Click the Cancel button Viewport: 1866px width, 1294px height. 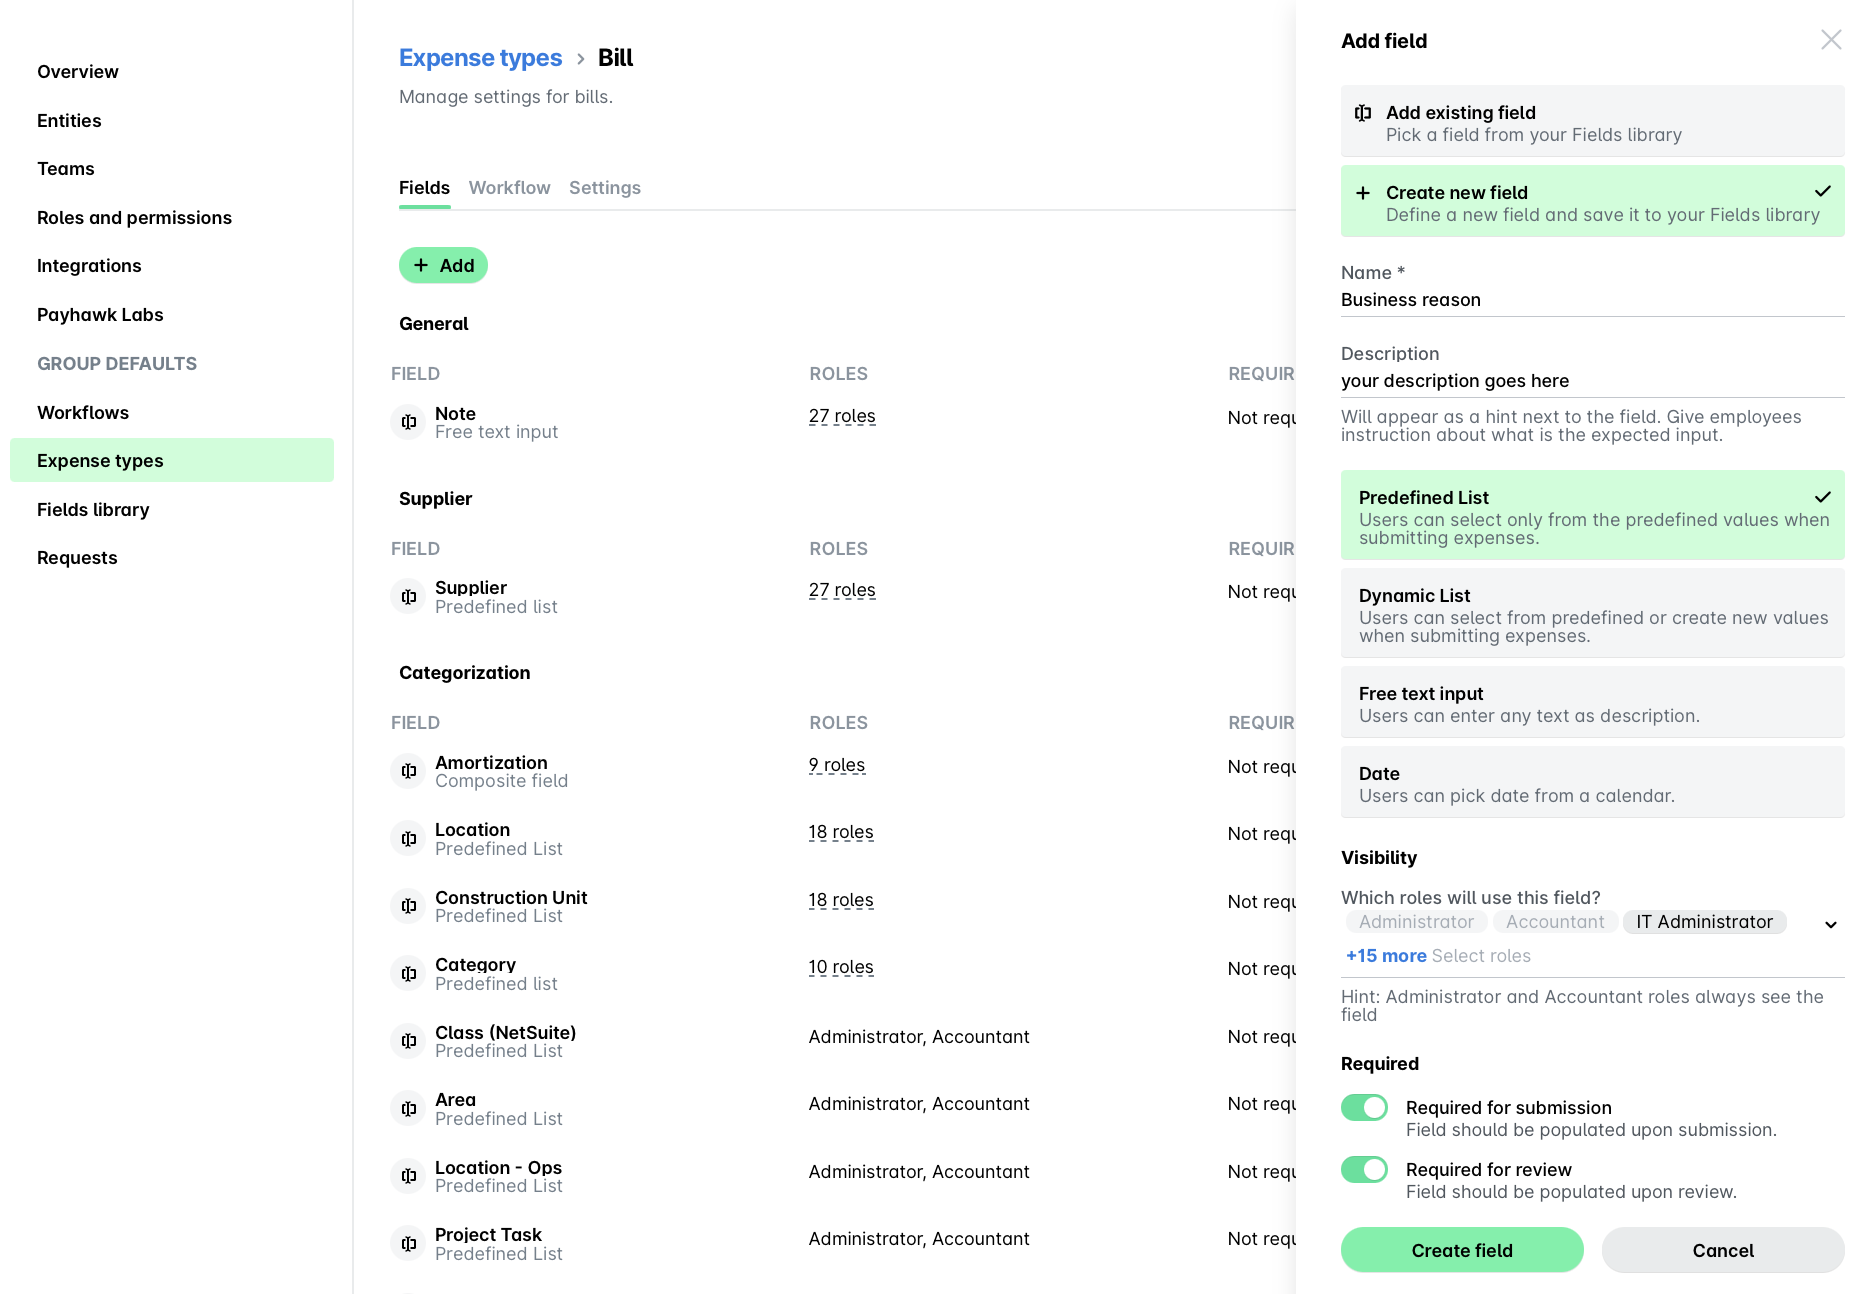1723,1250
